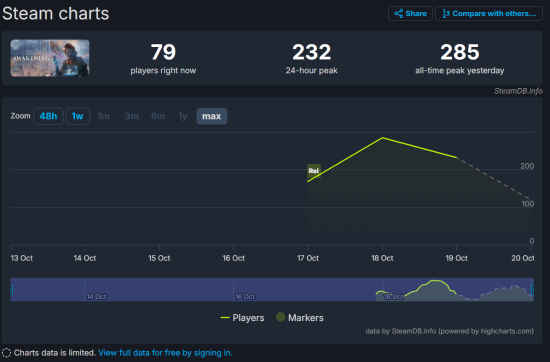The width and height of the screenshot is (550, 362).
Task: Click the 1y zoom option
Action: (182, 116)
